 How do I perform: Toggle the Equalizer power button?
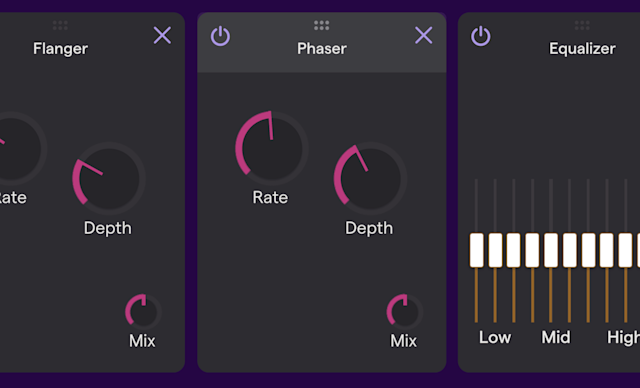[481, 36]
